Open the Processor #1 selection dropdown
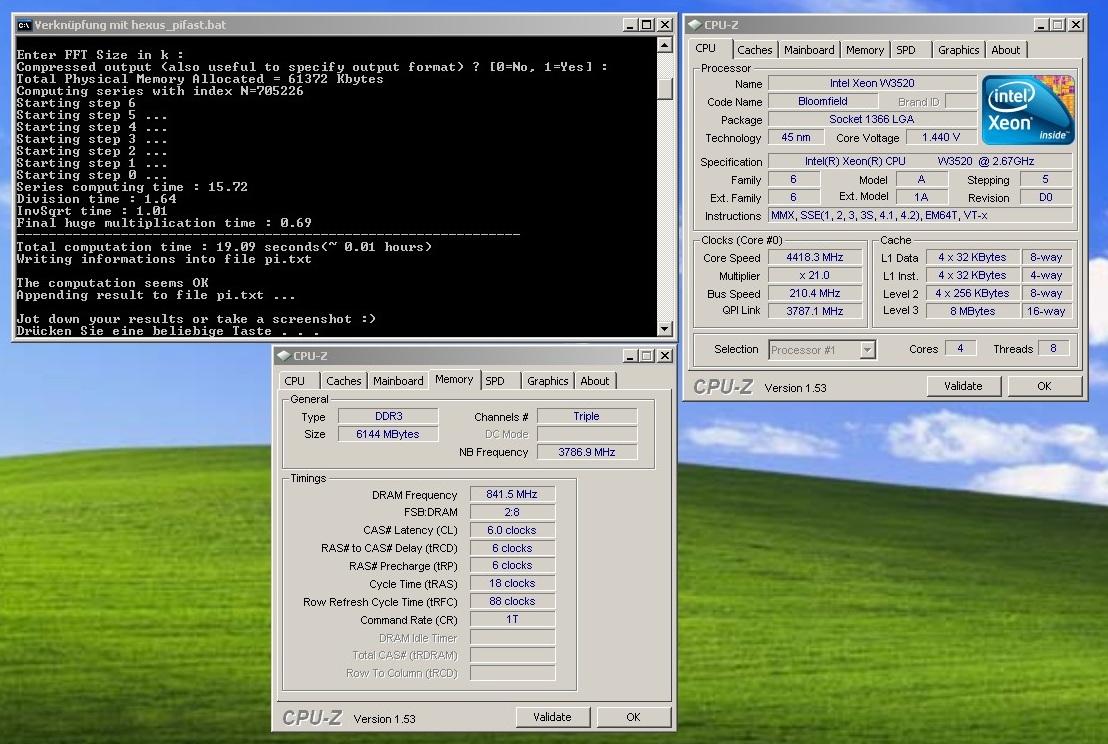1108x744 pixels. coord(867,349)
